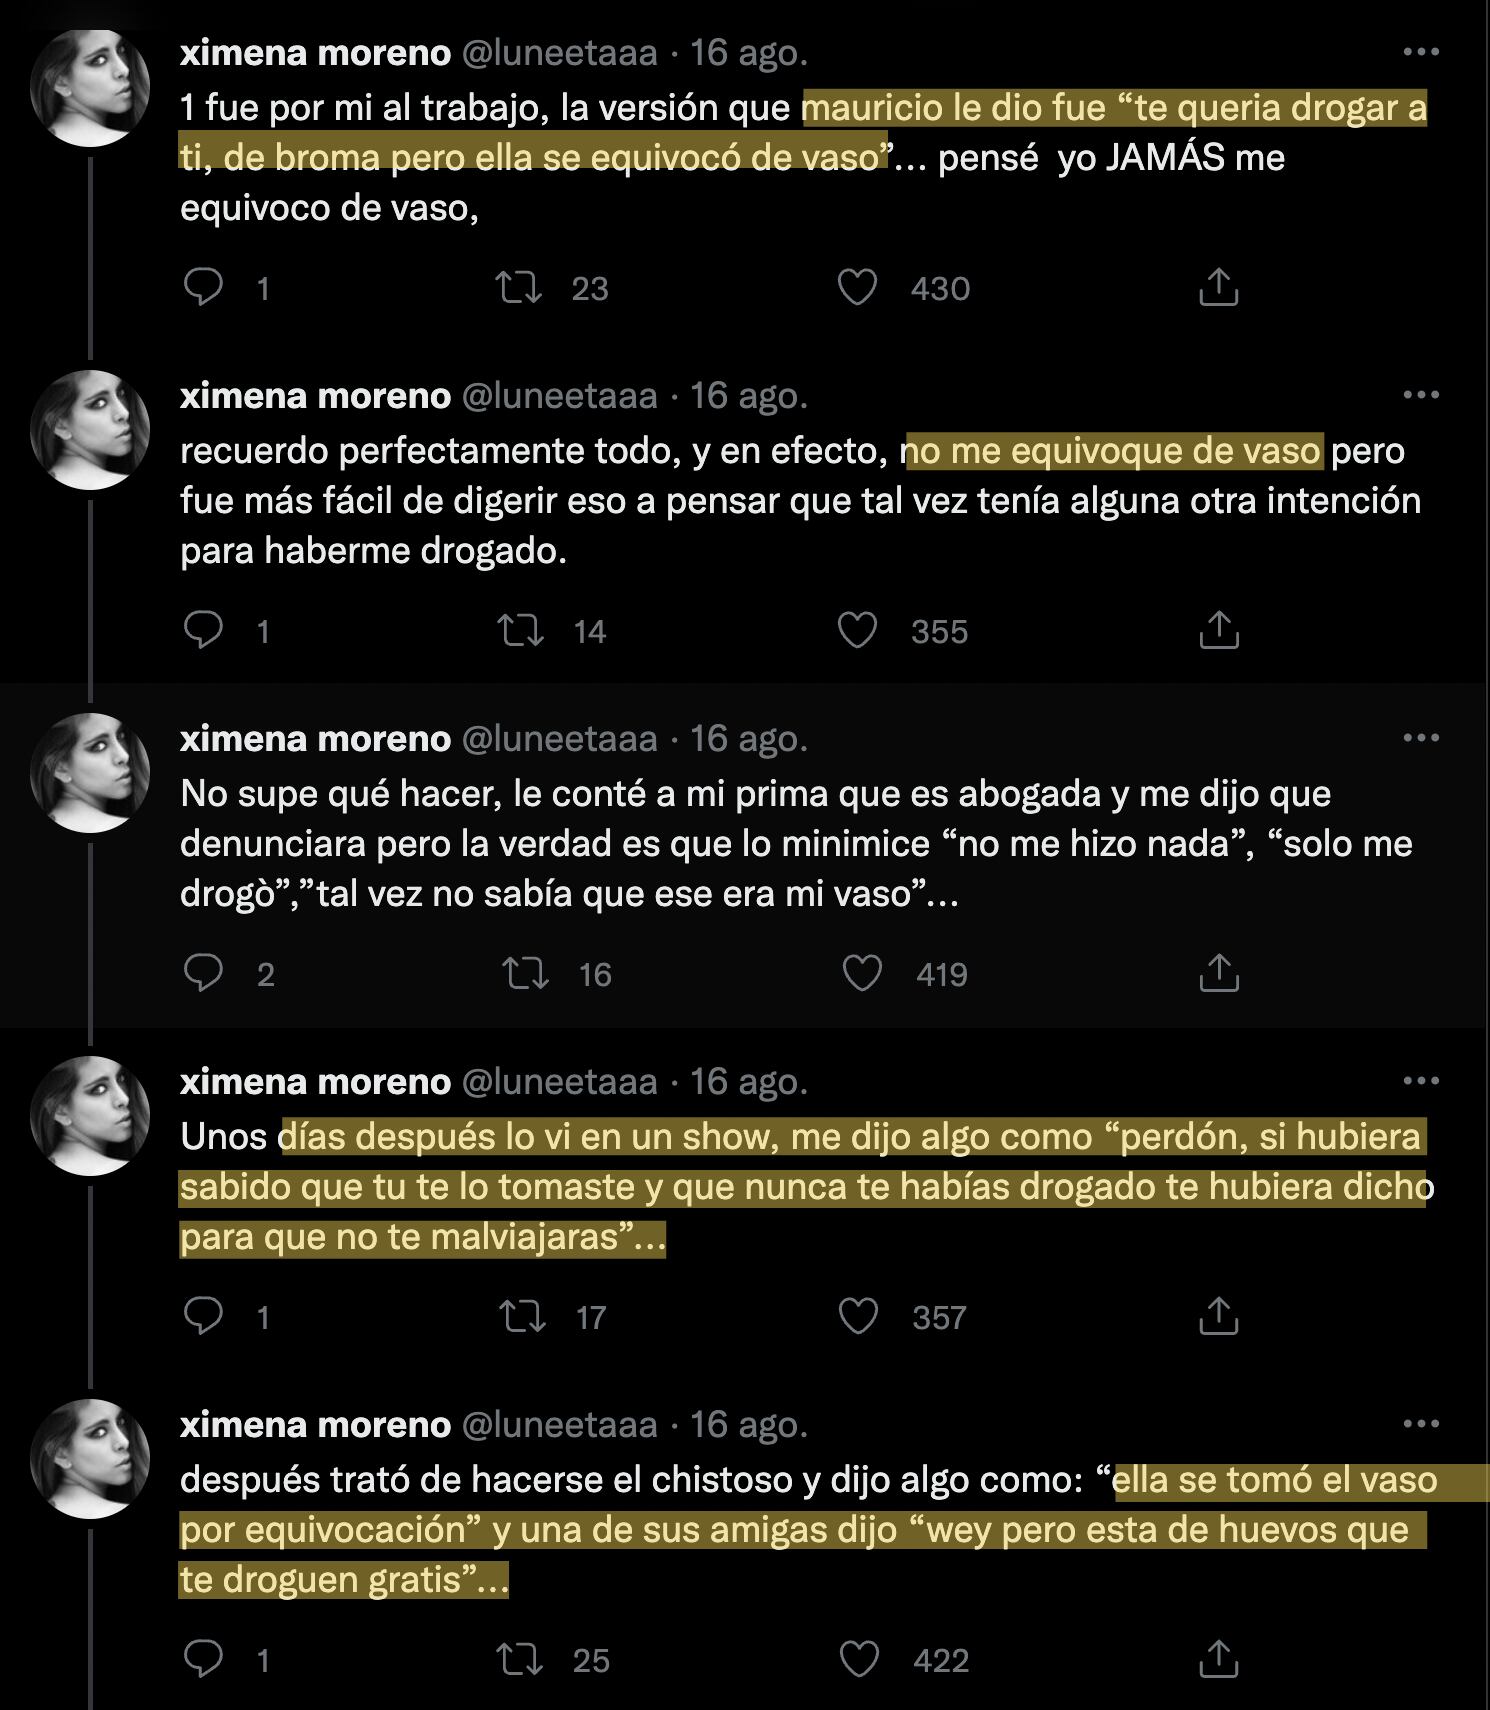Click the profile avatar on the fourth tweet
Viewport: 1490px width, 1710px height.
click(90, 1115)
